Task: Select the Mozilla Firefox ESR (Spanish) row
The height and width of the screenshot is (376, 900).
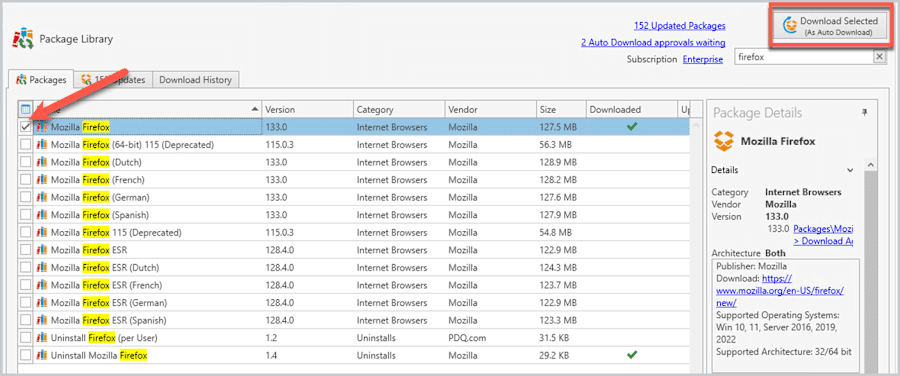Action: pyautogui.click(x=354, y=320)
